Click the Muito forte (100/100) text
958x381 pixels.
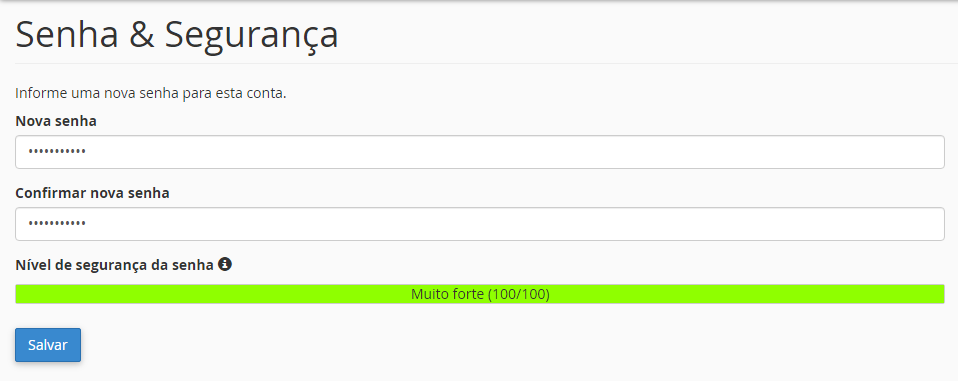coord(480,294)
